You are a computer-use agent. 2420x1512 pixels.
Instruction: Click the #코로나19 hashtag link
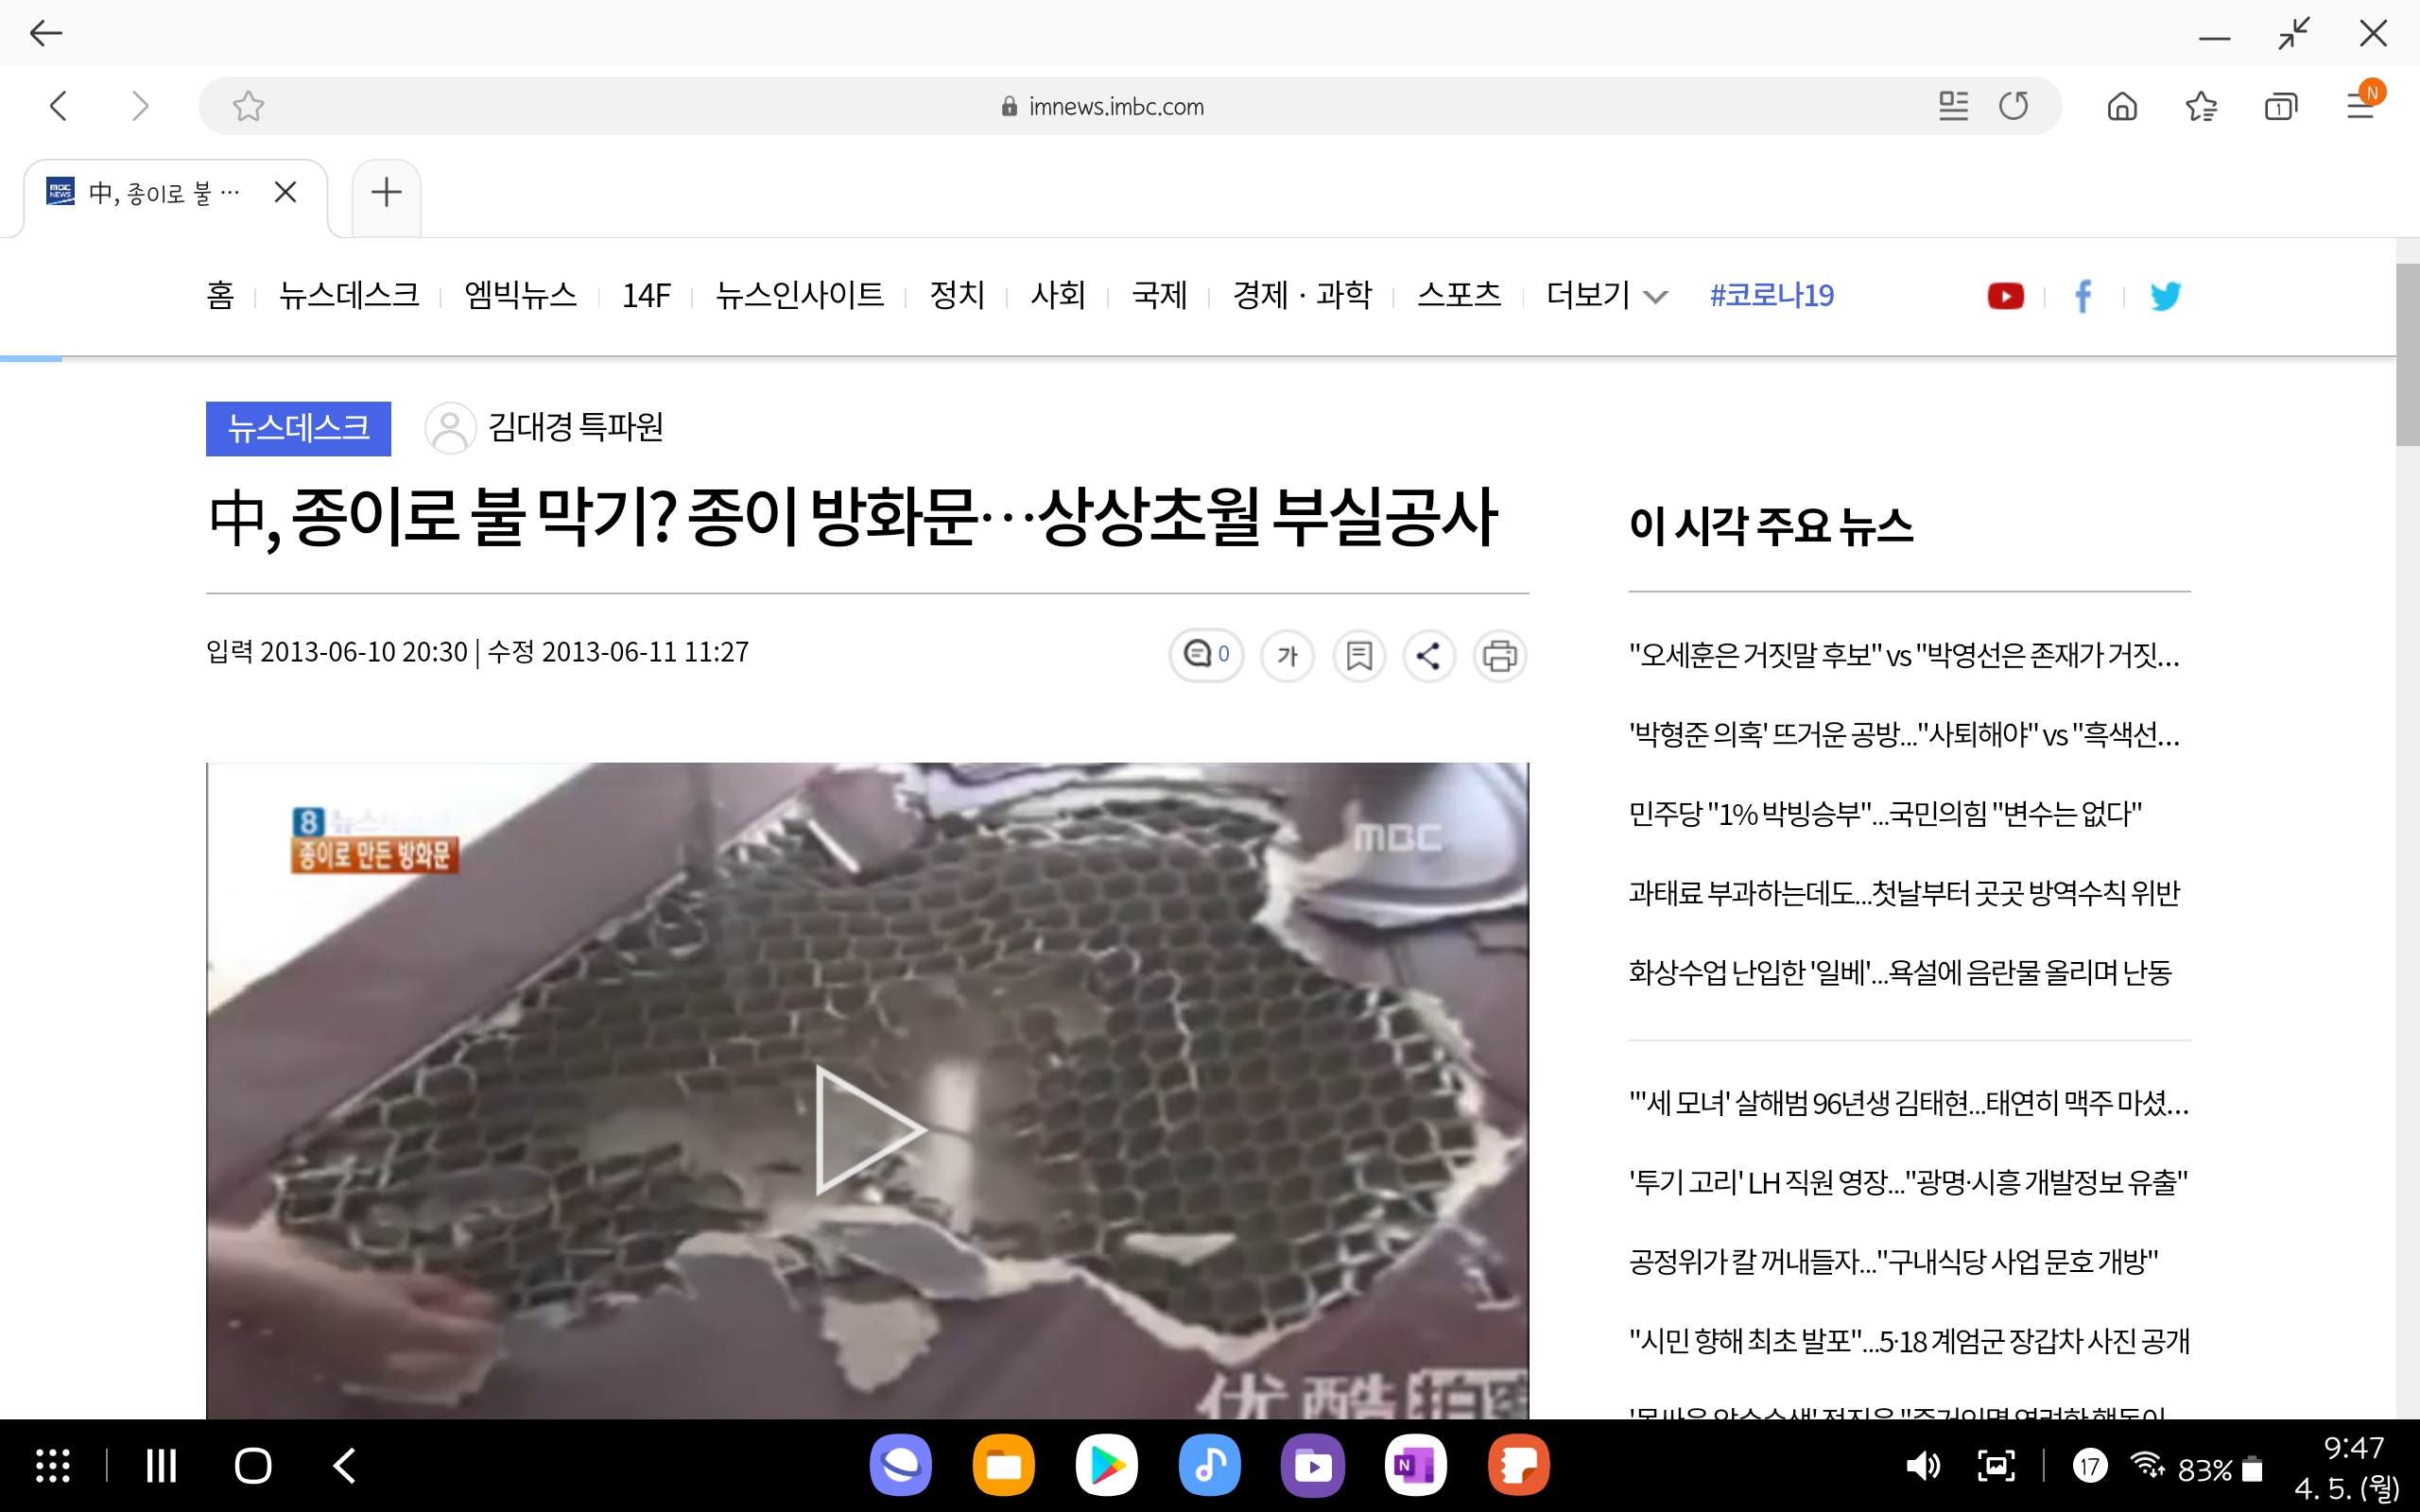(x=1771, y=296)
